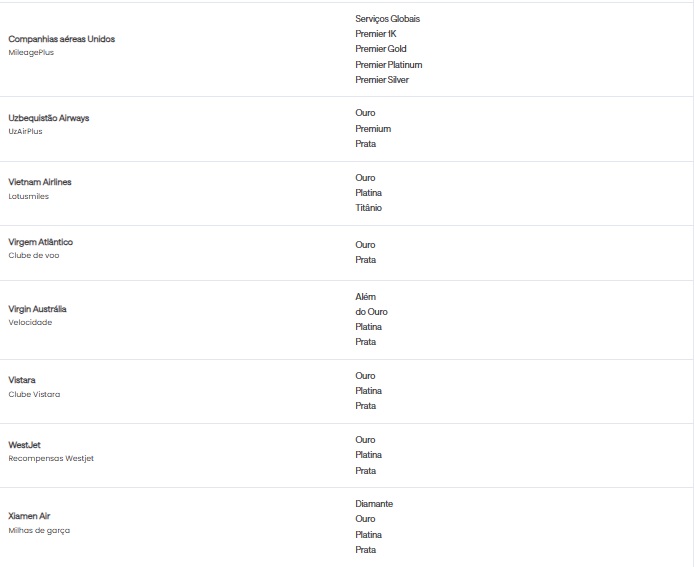Click the Premier Platinum tier
Screen dimensions: 694x567
[x=388, y=65]
